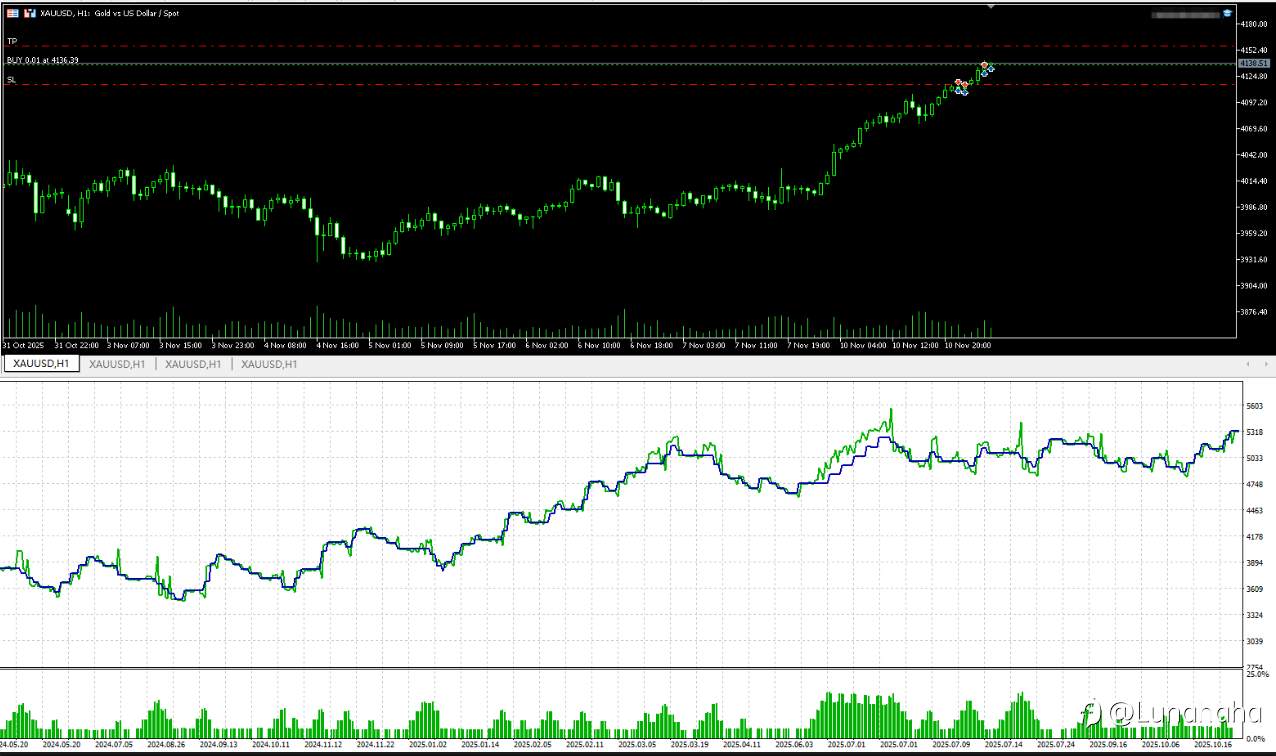Click the 25.0% deposit load label
The height and width of the screenshot is (756, 1276).
[x=1256, y=675]
